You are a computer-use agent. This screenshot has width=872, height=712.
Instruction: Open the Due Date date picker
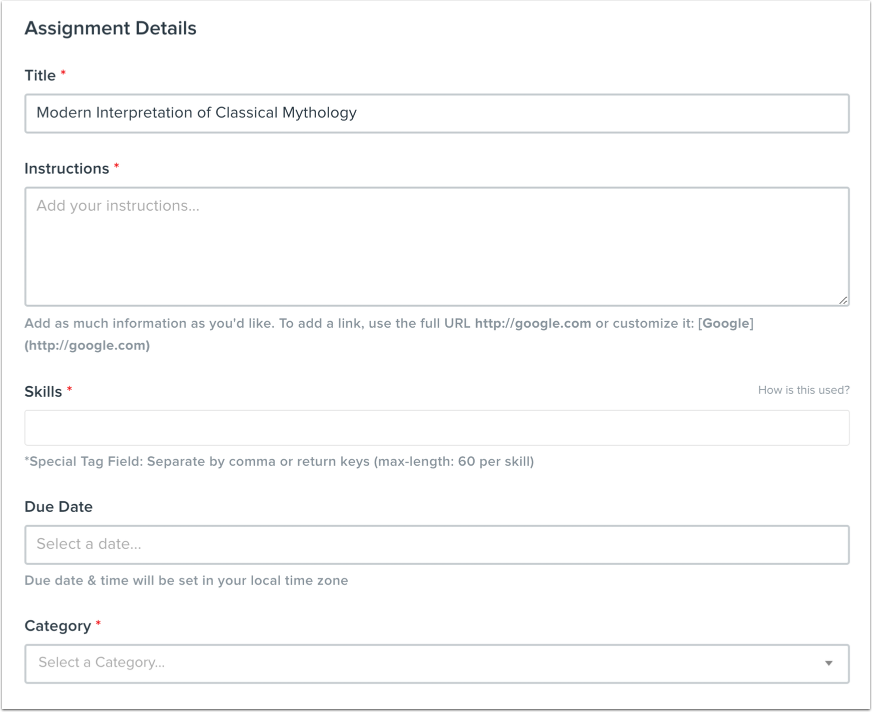(435, 543)
